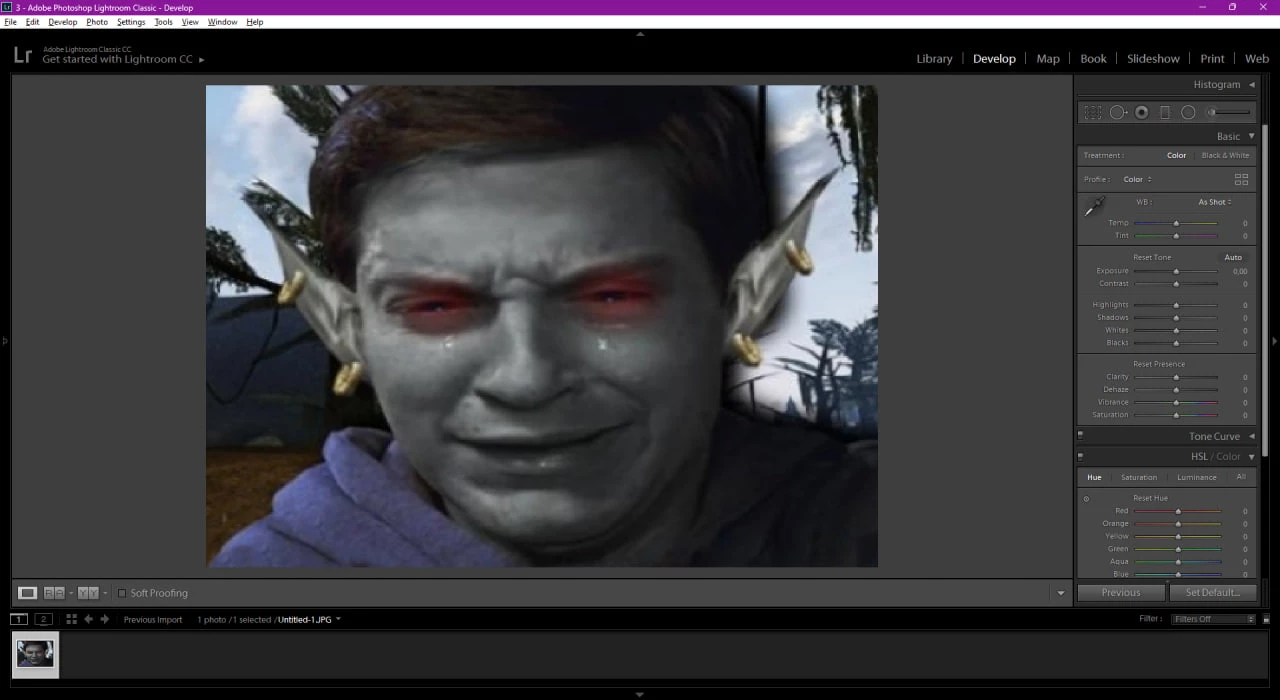
Task: Open the Settings menu
Action: click(x=131, y=22)
